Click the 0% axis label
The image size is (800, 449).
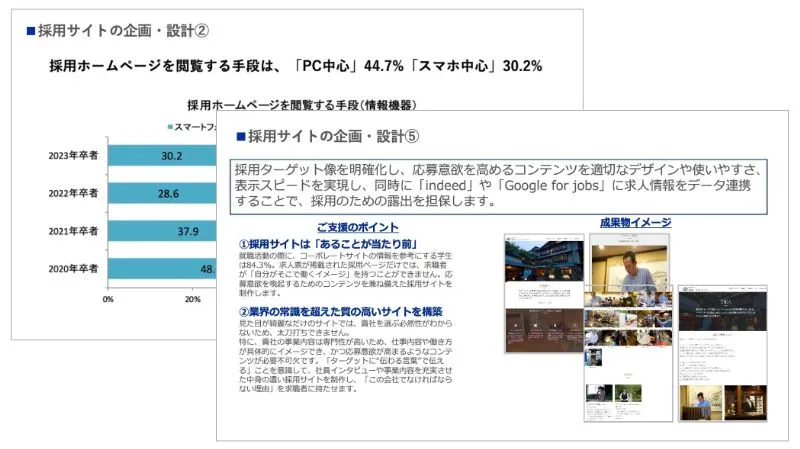(108, 300)
